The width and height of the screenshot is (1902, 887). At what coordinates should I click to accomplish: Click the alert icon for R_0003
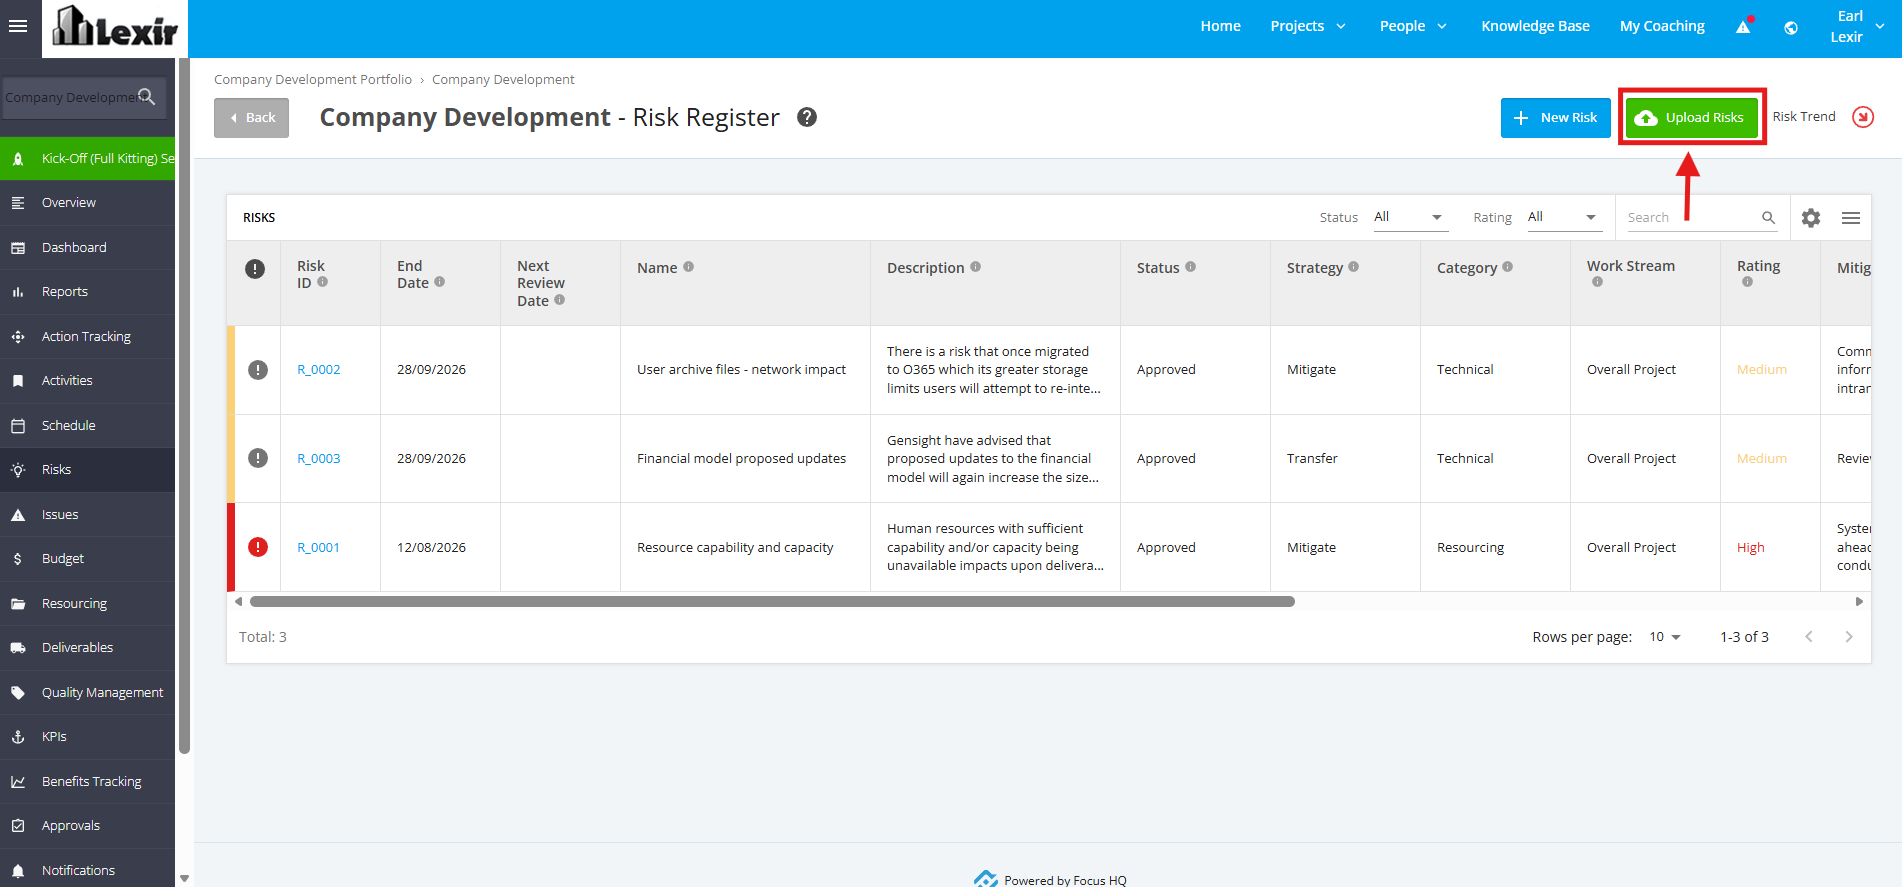pyautogui.click(x=258, y=458)
